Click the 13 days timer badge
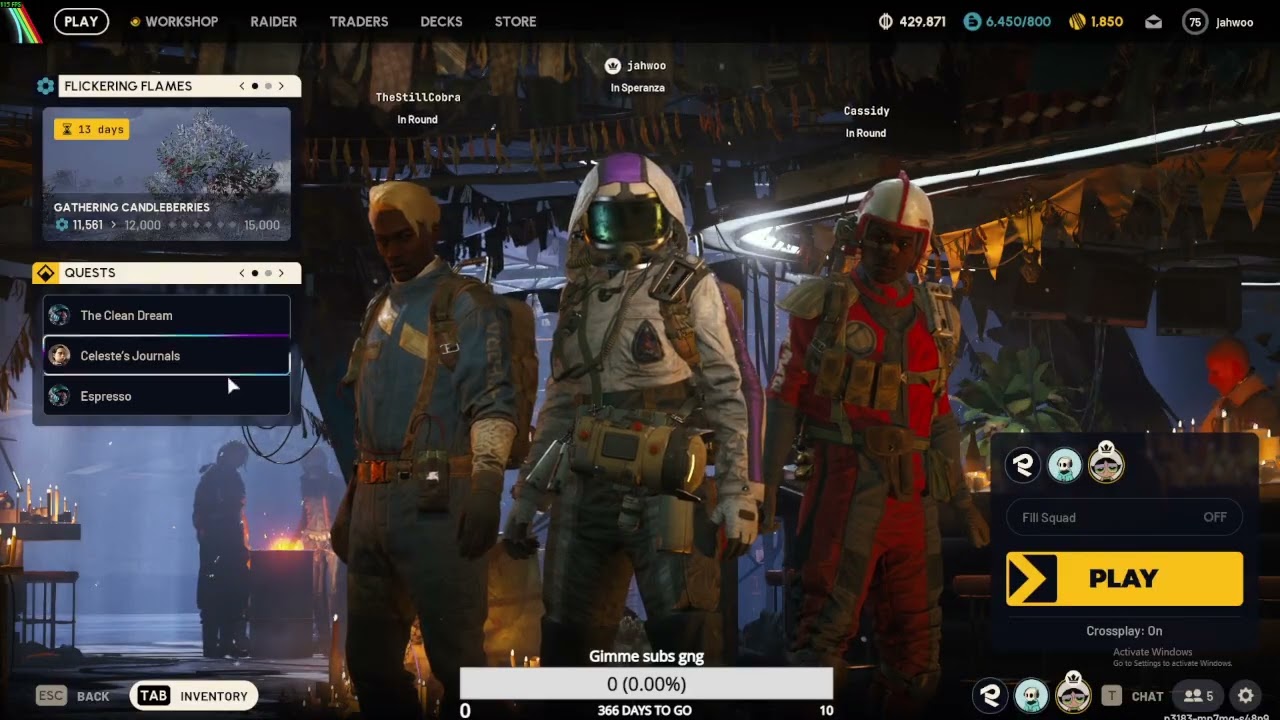 pyautogui.click(x=91, y=129)
